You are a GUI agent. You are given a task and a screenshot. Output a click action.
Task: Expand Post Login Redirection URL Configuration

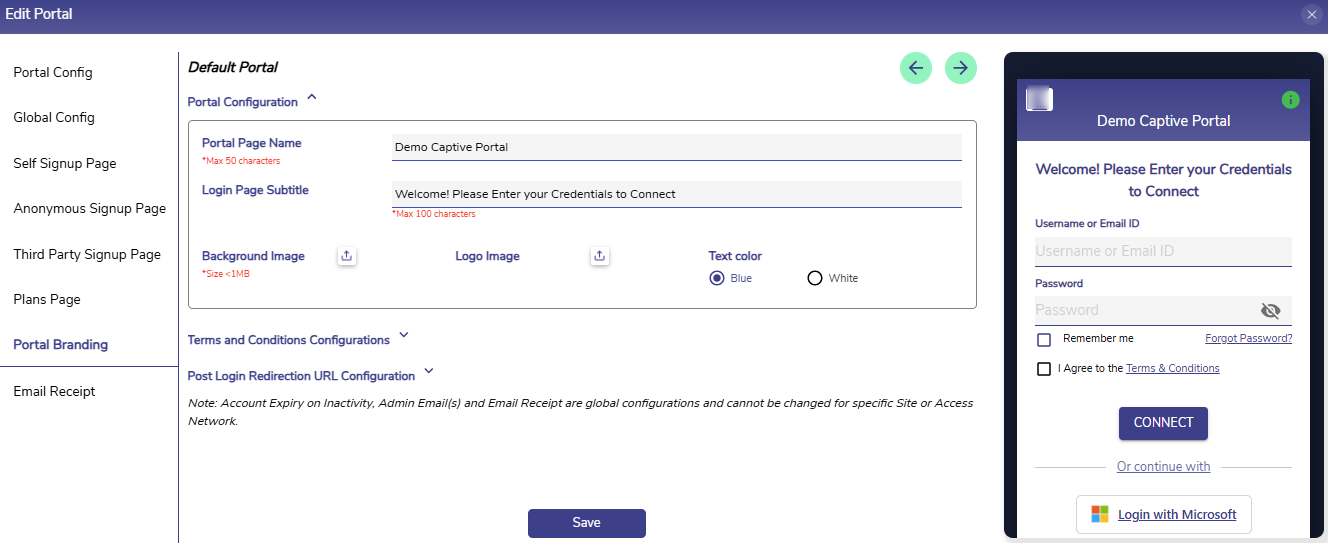pos(429,372)
